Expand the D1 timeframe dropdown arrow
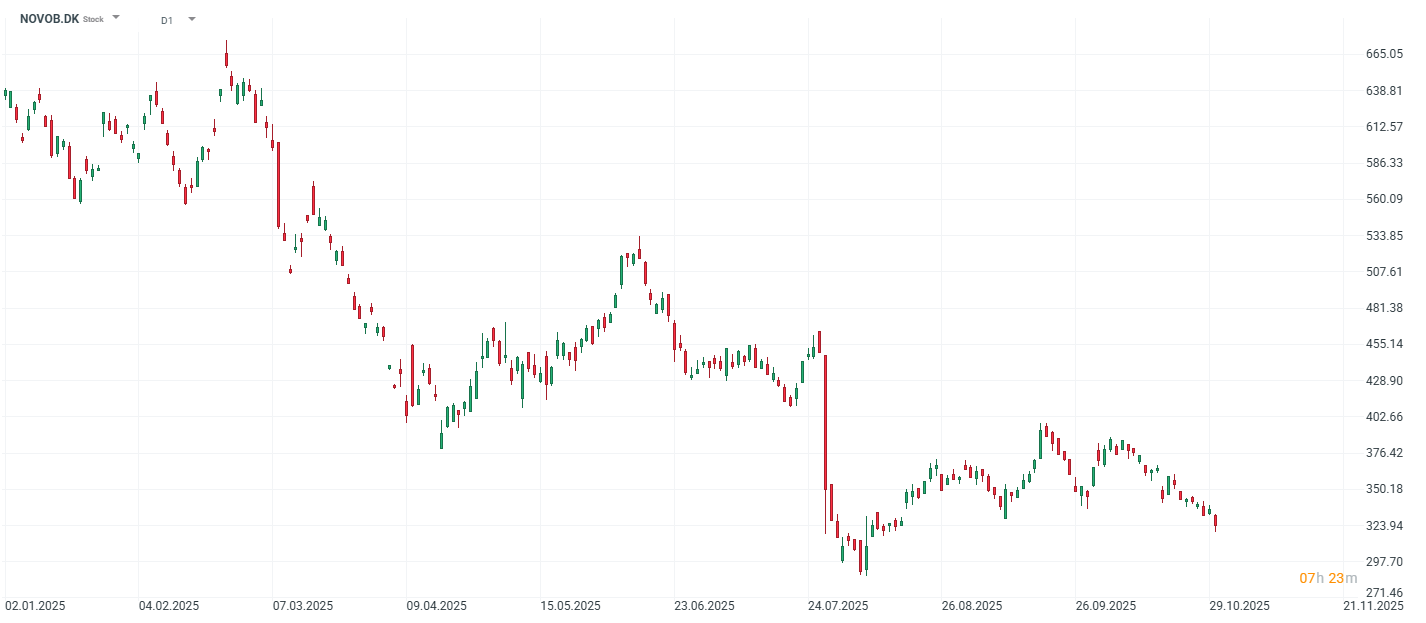 click(192, 18)
